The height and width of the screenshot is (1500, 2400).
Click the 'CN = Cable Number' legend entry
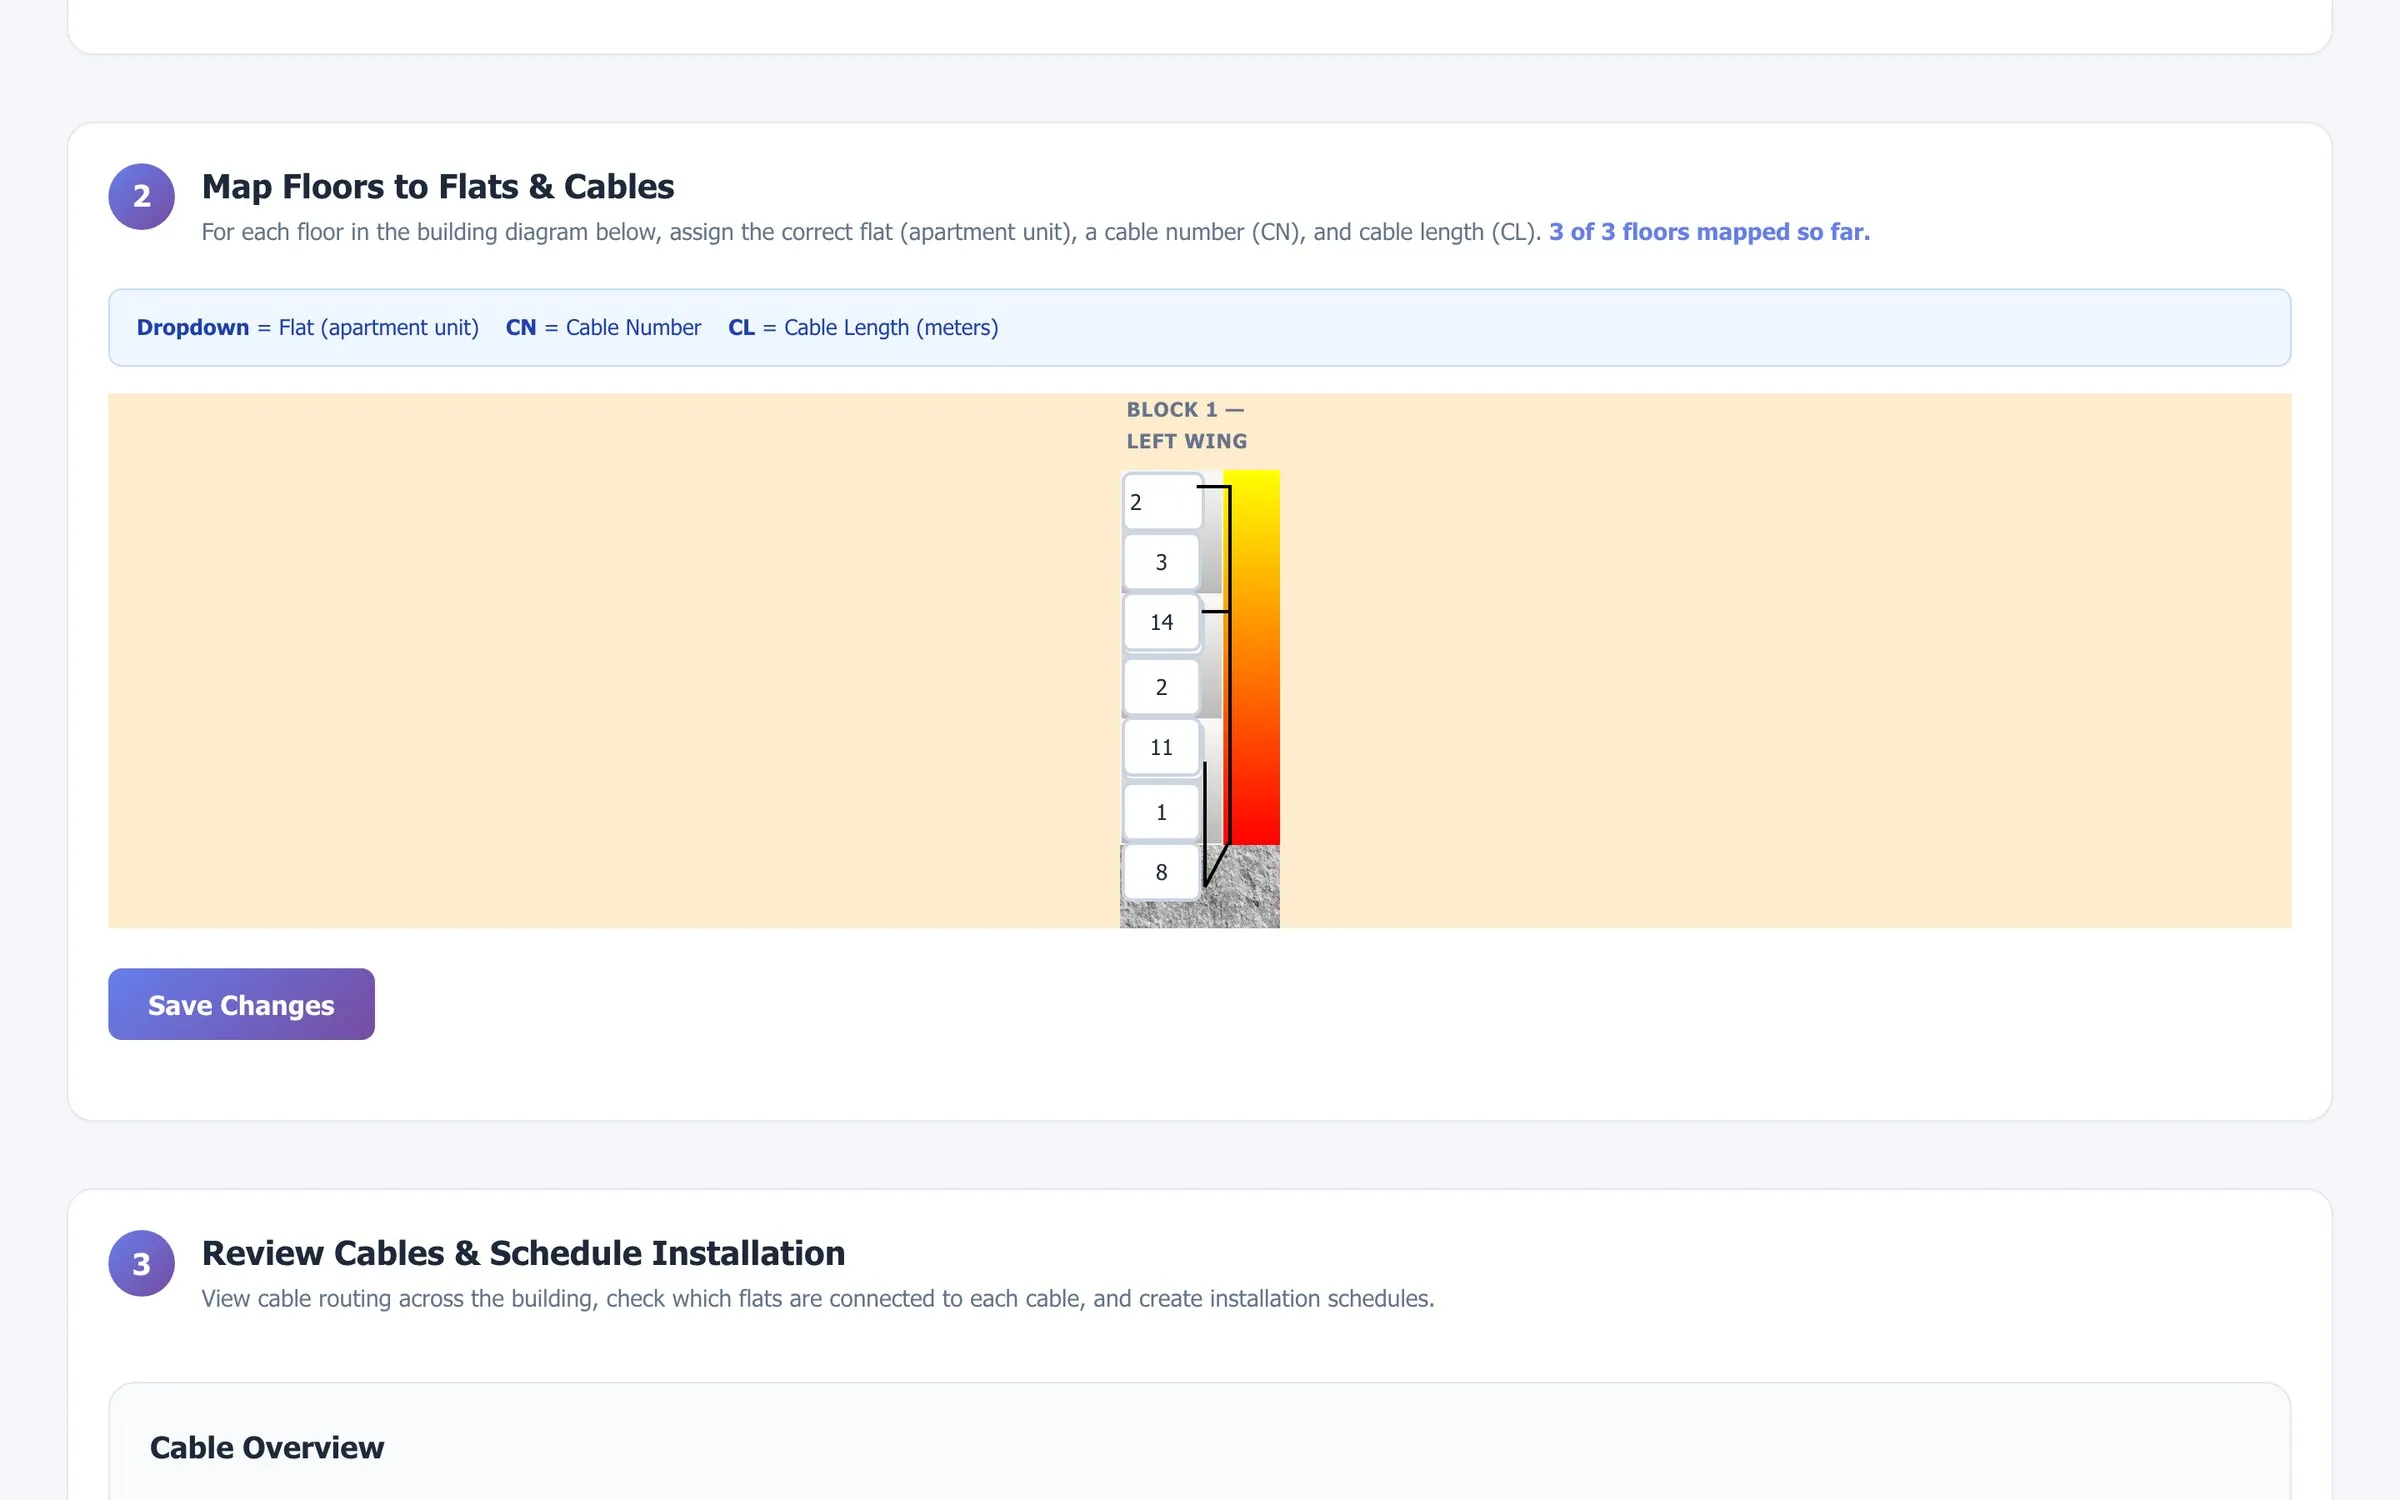click(x=603, y=327)
